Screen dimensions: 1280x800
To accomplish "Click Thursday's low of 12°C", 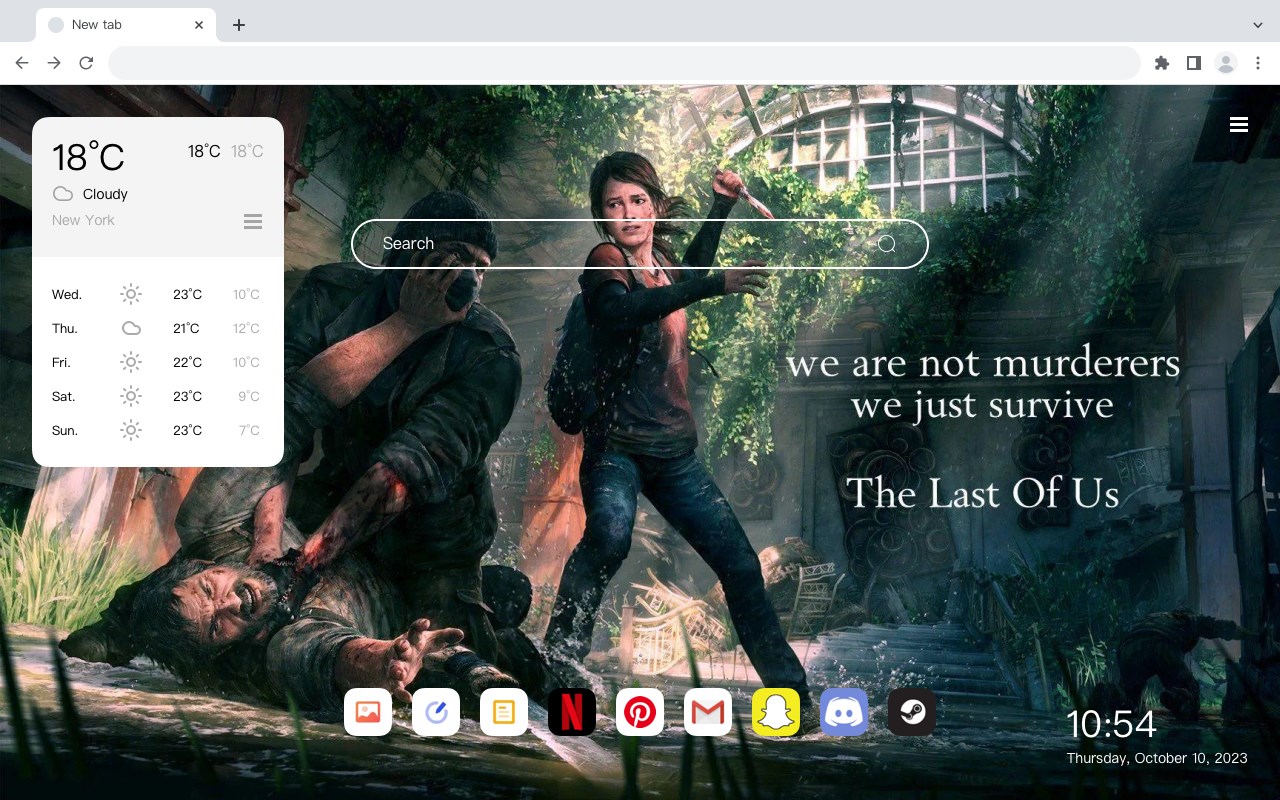I will (x=247, y=328).
